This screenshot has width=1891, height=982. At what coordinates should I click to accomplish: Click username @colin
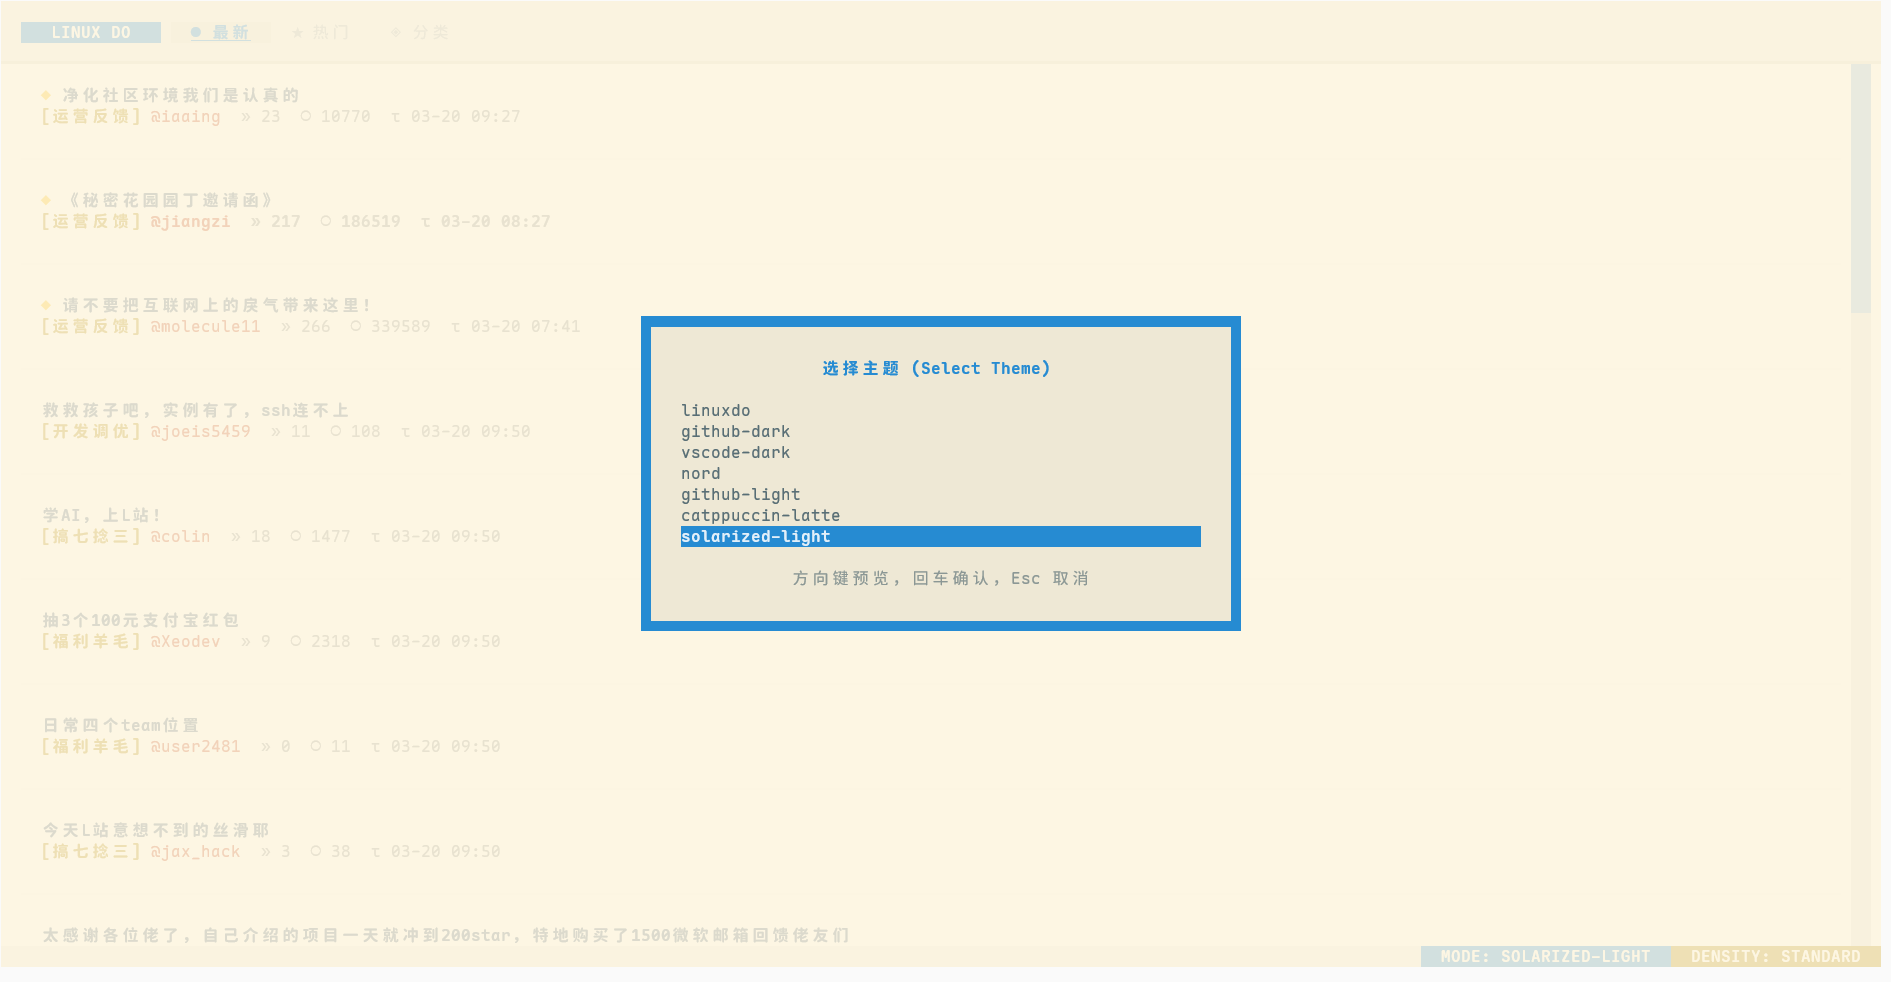point(181,536)
